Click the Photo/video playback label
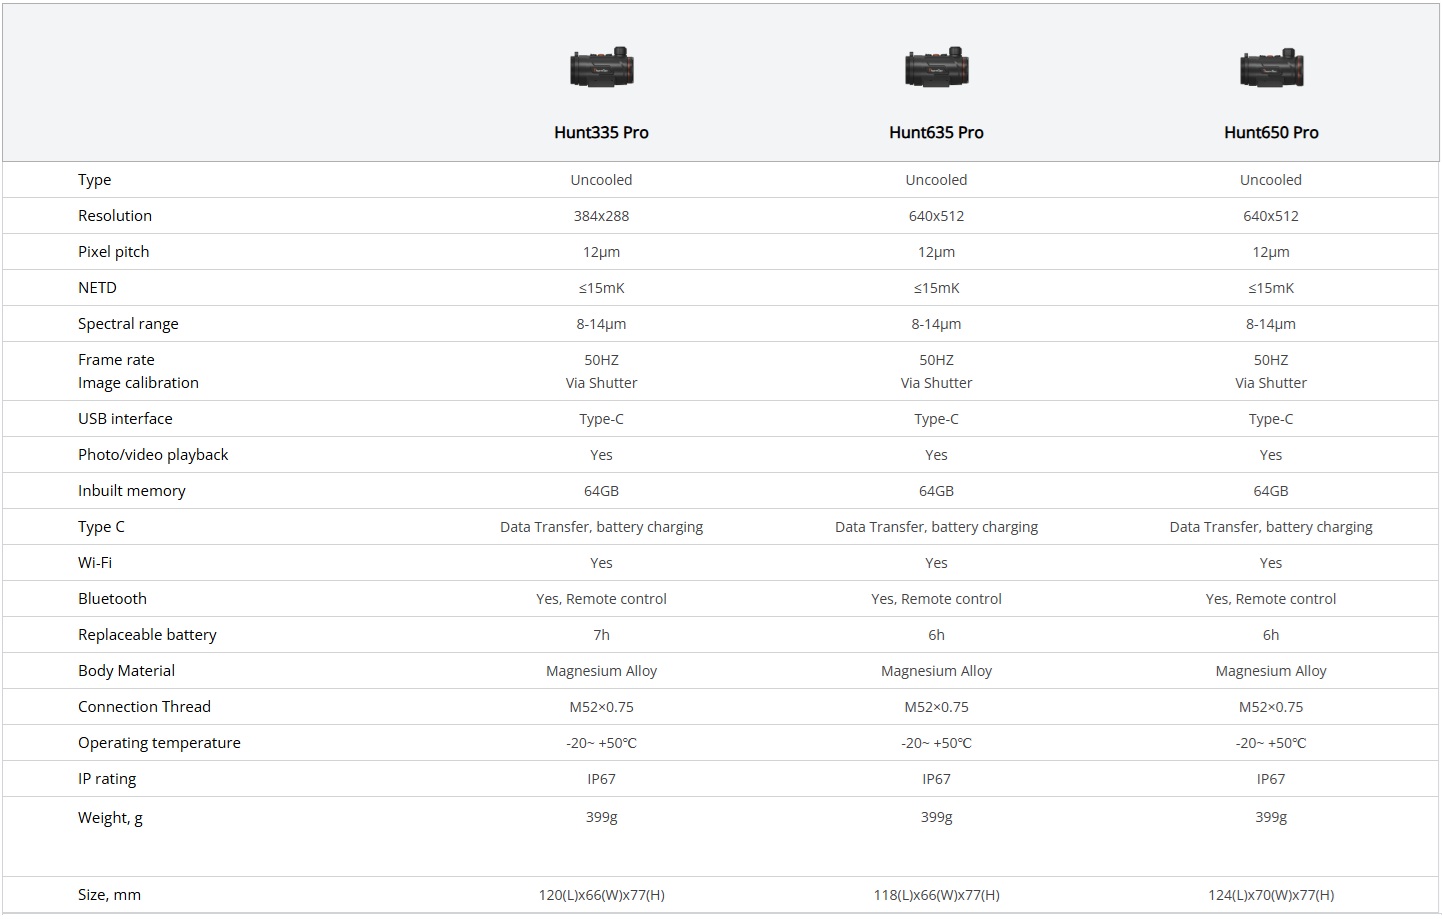The height and width of the screenshot is (919, 1442). click(153, 455)
